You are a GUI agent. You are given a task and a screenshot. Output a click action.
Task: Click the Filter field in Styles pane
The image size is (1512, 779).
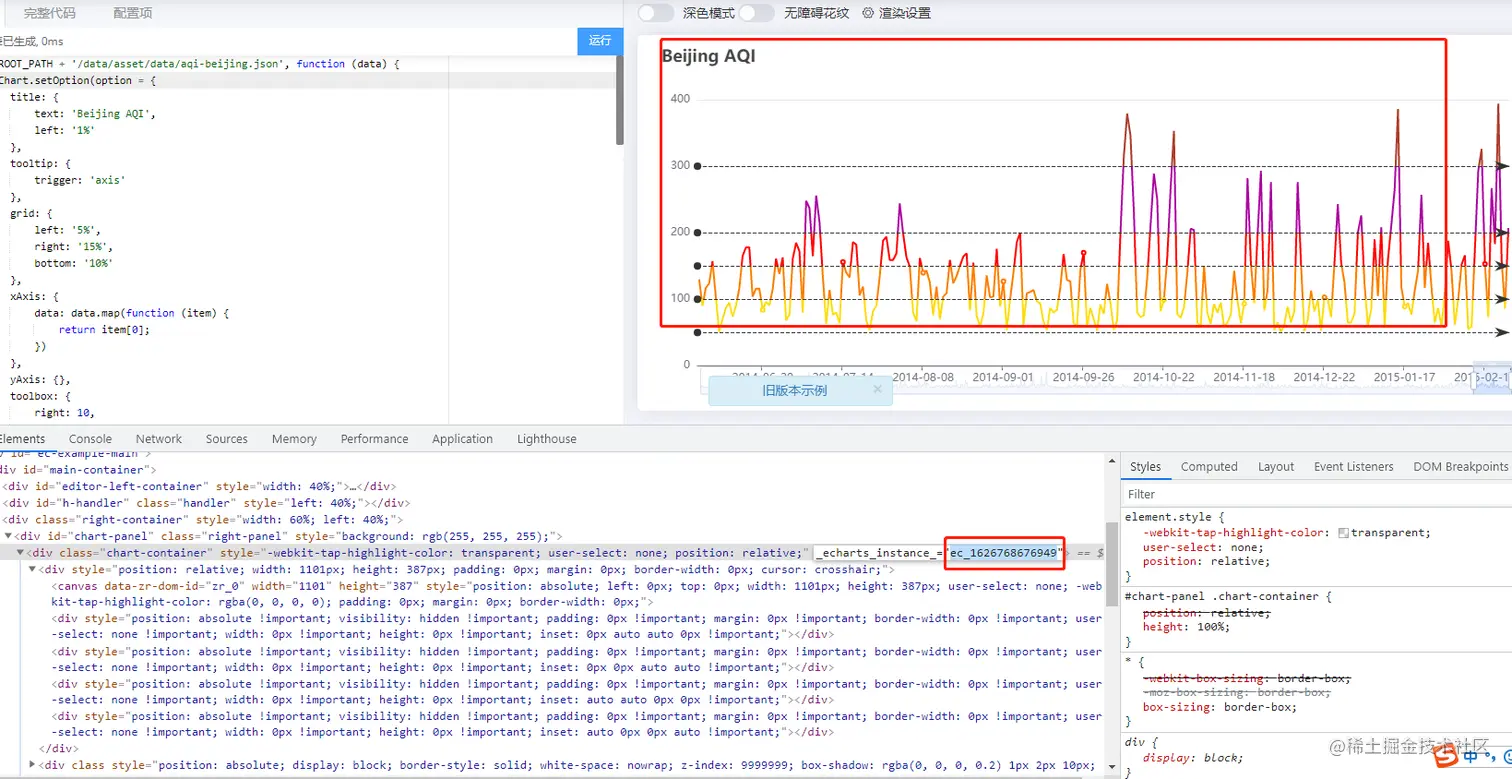tap(1315, 494)
